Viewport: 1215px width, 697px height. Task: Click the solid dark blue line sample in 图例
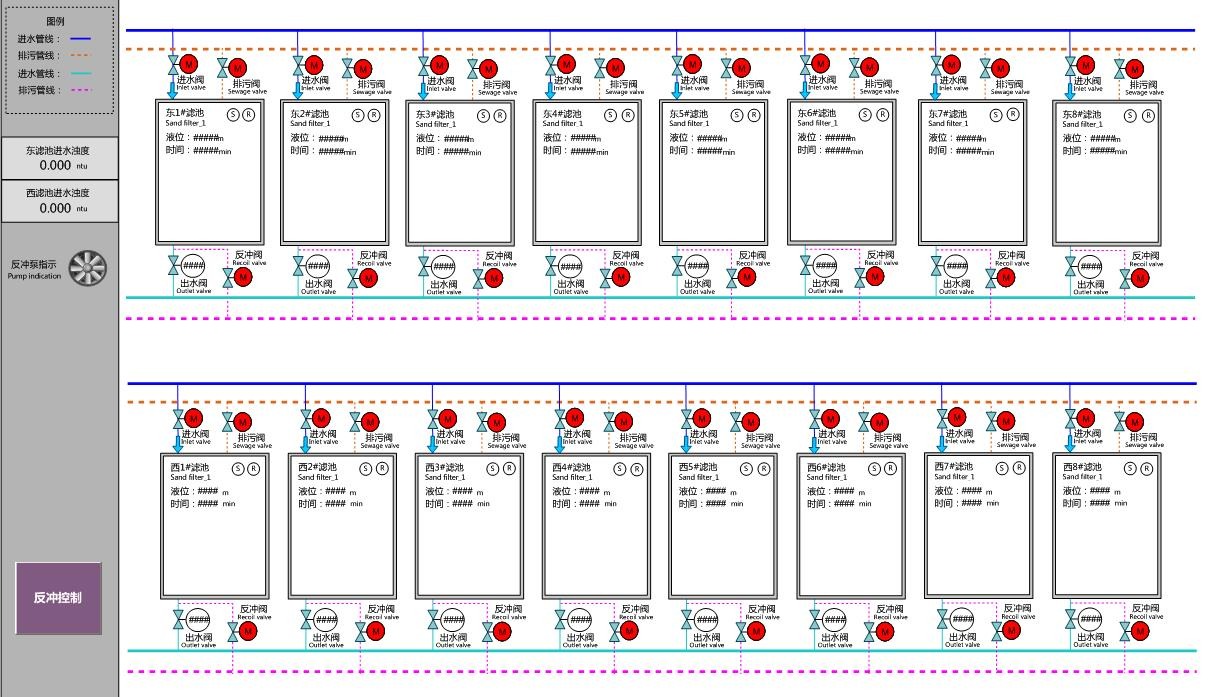[x=80, y=40]
